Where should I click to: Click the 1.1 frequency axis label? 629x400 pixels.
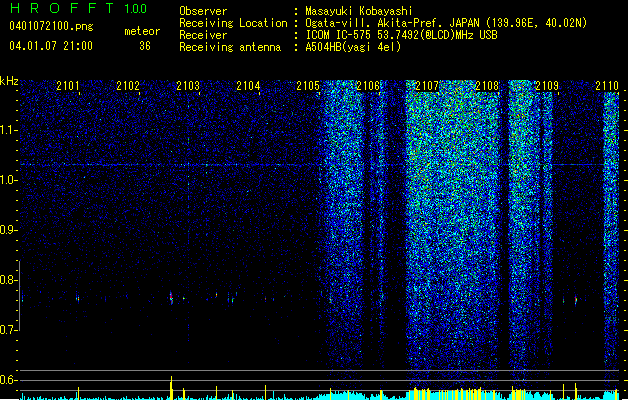click(x=8, y=130)
